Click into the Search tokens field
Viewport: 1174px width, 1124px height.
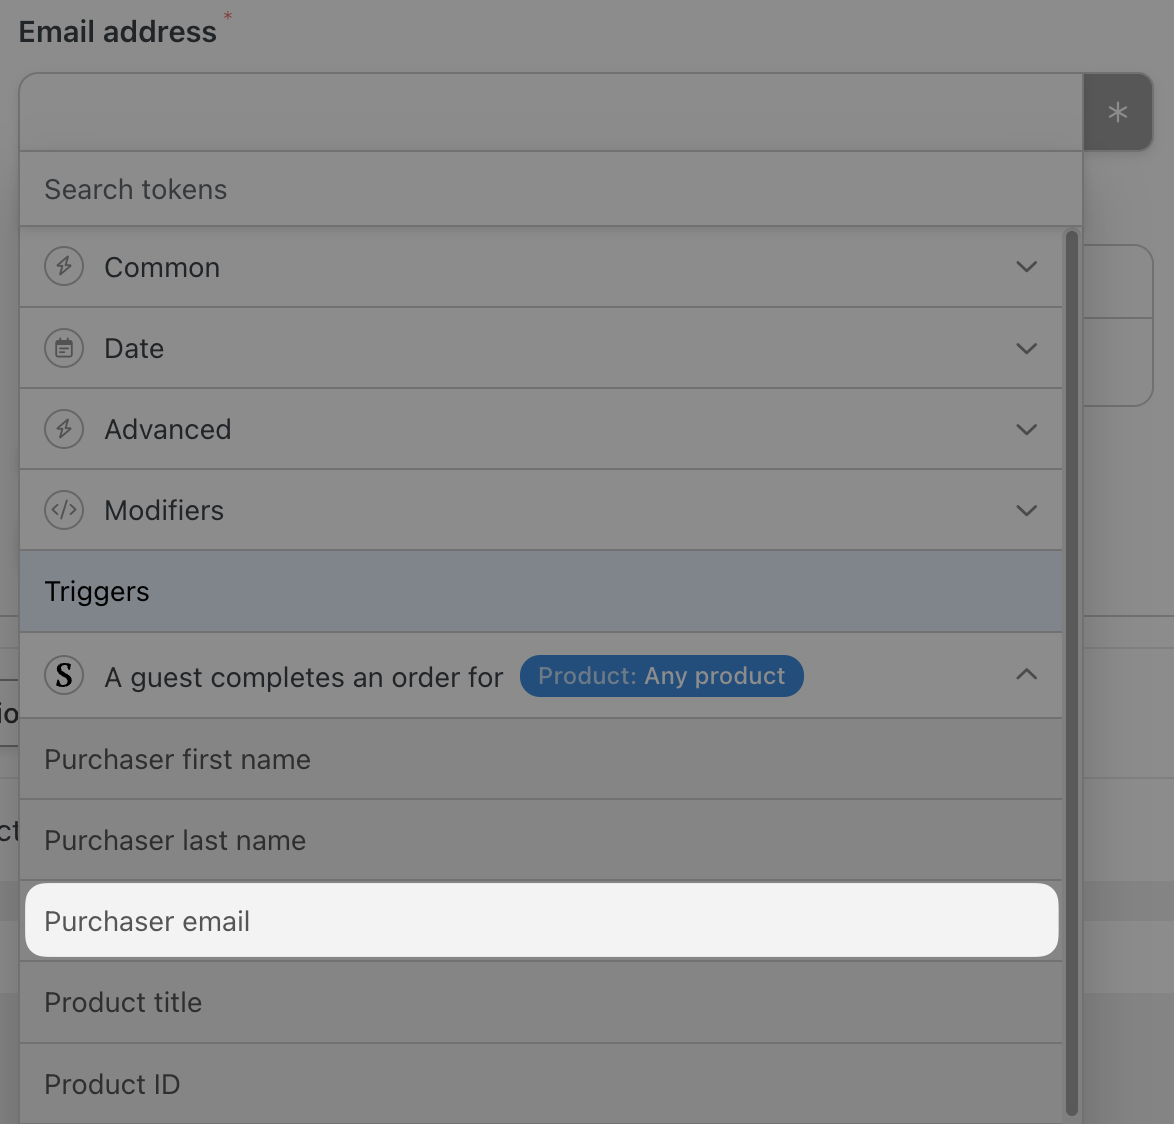click(x=550, y=189)
